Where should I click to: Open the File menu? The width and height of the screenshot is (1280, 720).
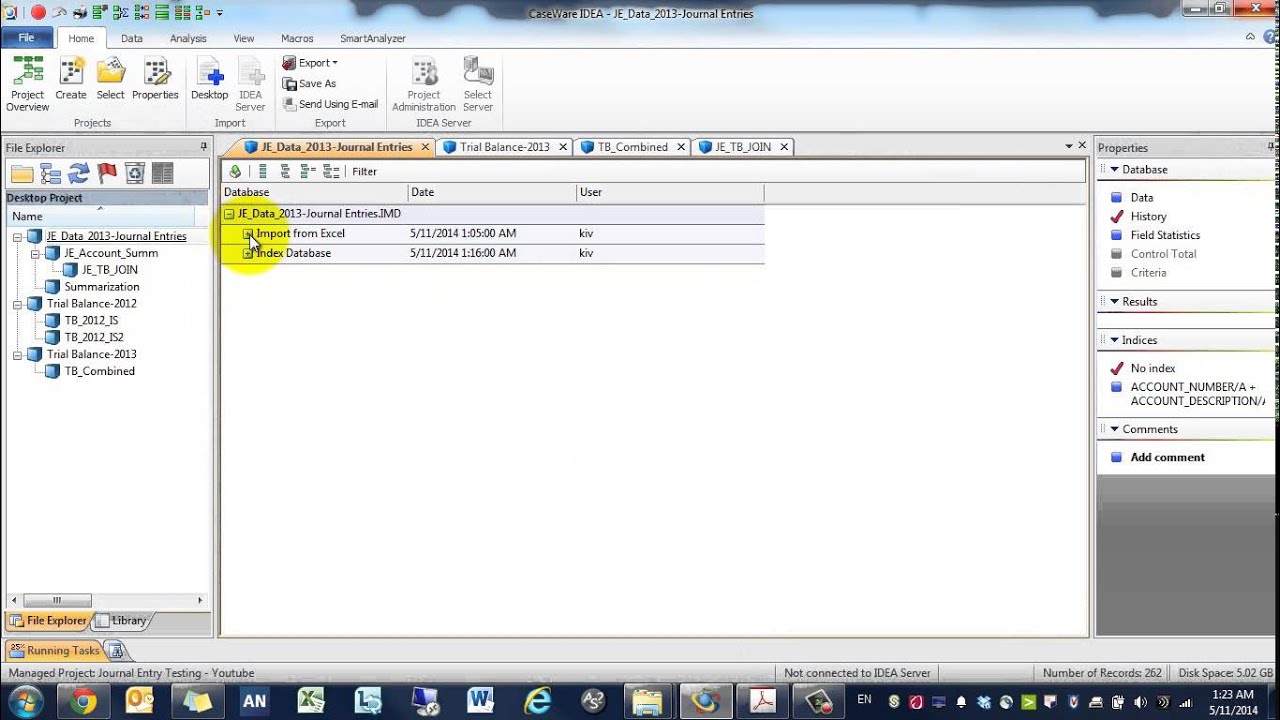pos(27,38)
